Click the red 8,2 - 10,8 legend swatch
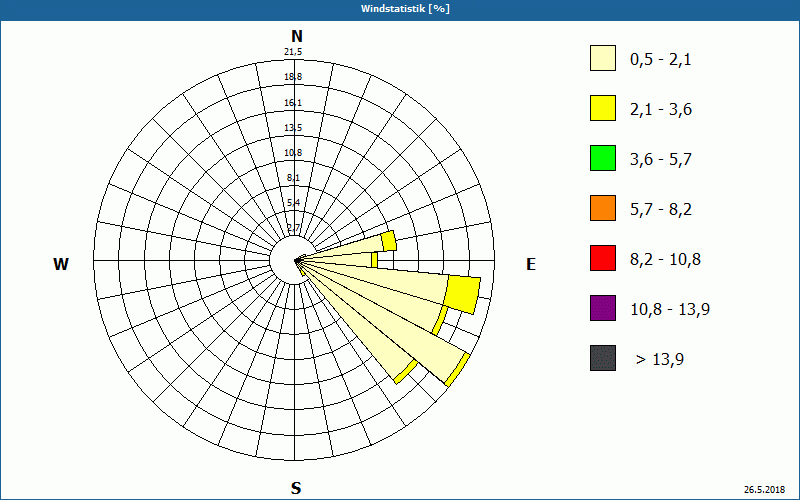 603,258
